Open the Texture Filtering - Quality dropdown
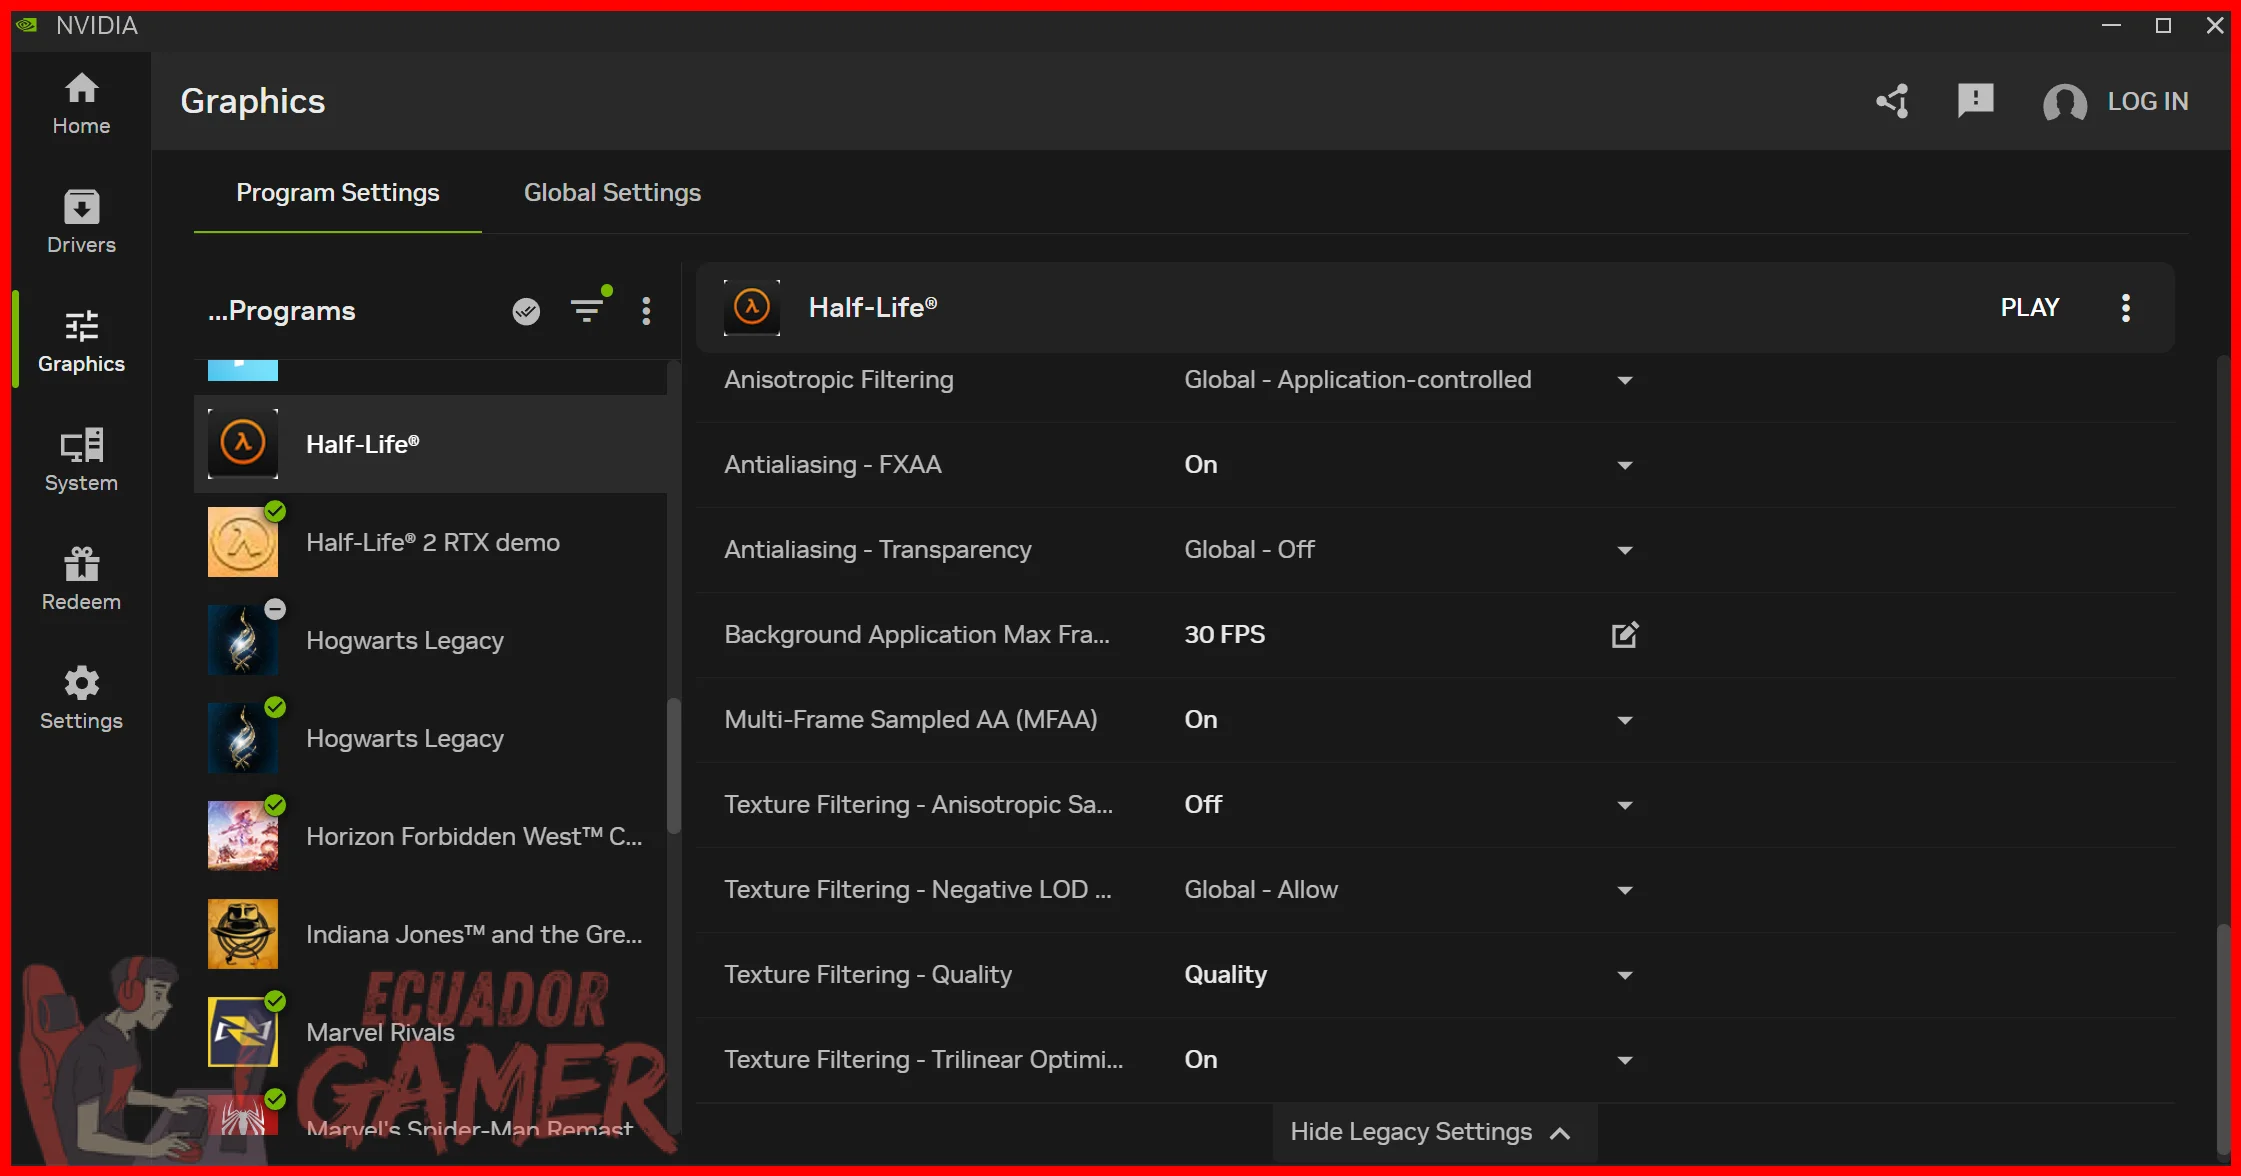This screenshot has height=1176, width=2241. [x=1625, y=975]
